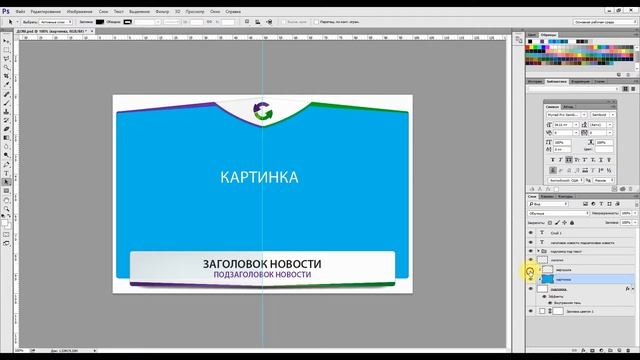640x360 pixels.
Task: Select the Rectangle shape tool
Action: pos(7,191)
